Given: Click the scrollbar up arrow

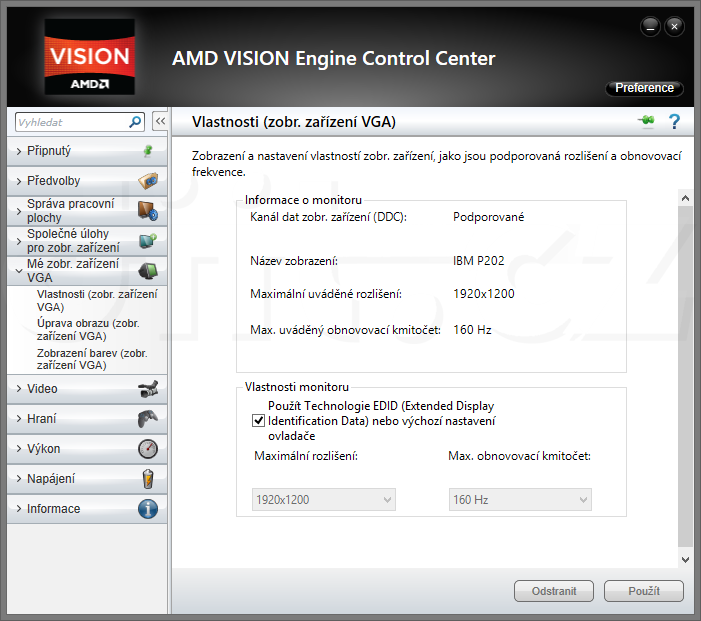Looking at the screenshot, I should [x=685, y=198].
